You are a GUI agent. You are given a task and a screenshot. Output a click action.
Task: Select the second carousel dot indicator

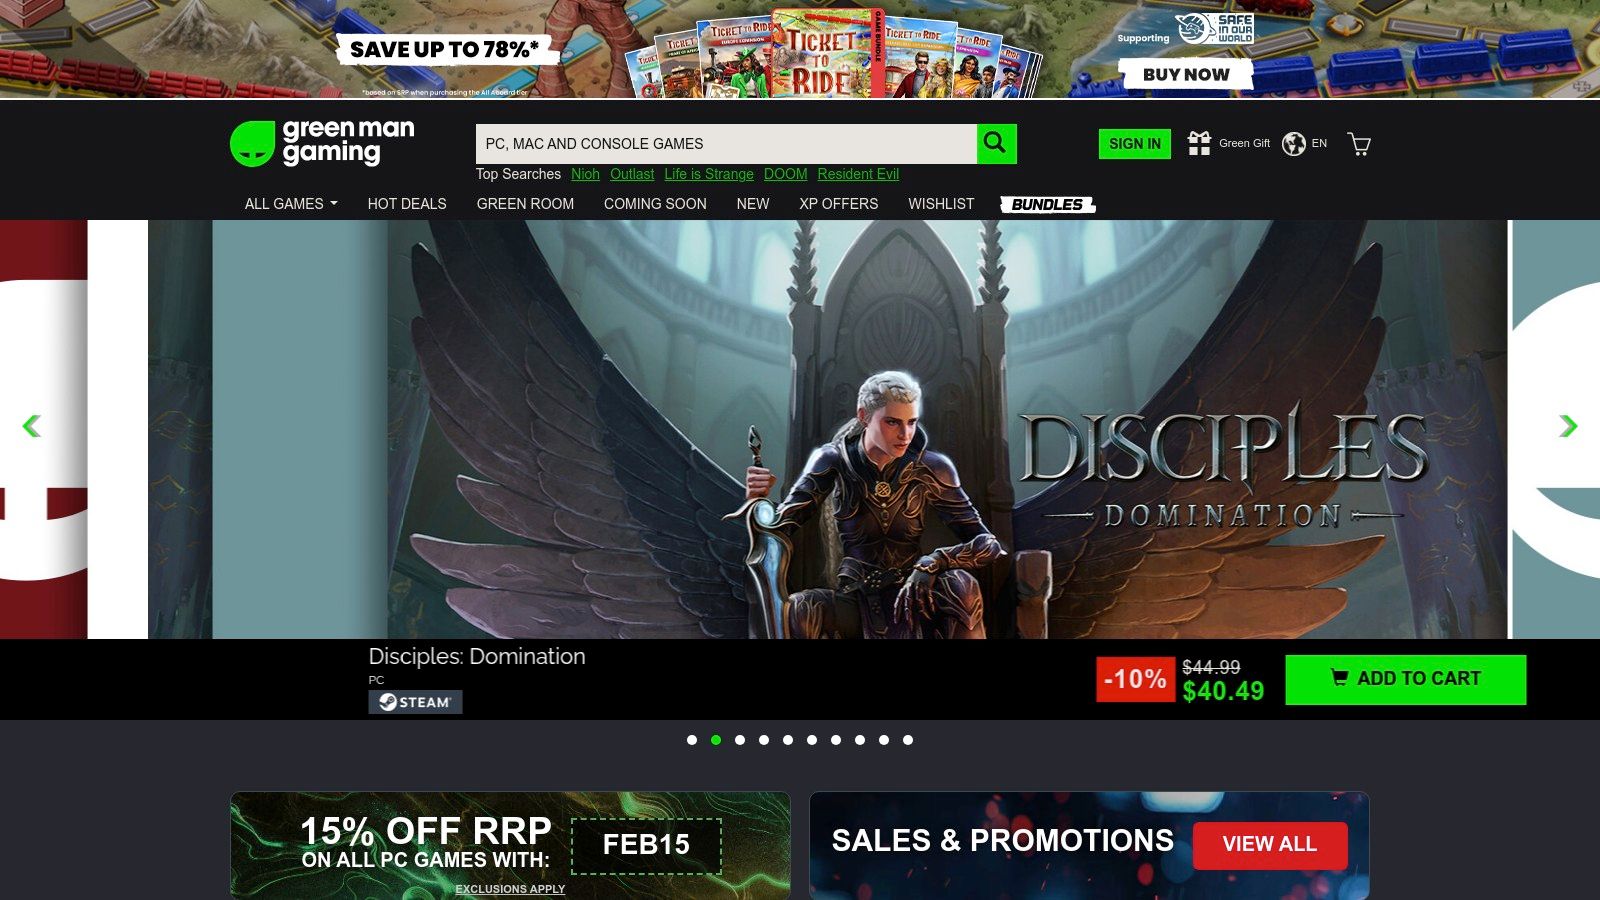coord(716,741)
